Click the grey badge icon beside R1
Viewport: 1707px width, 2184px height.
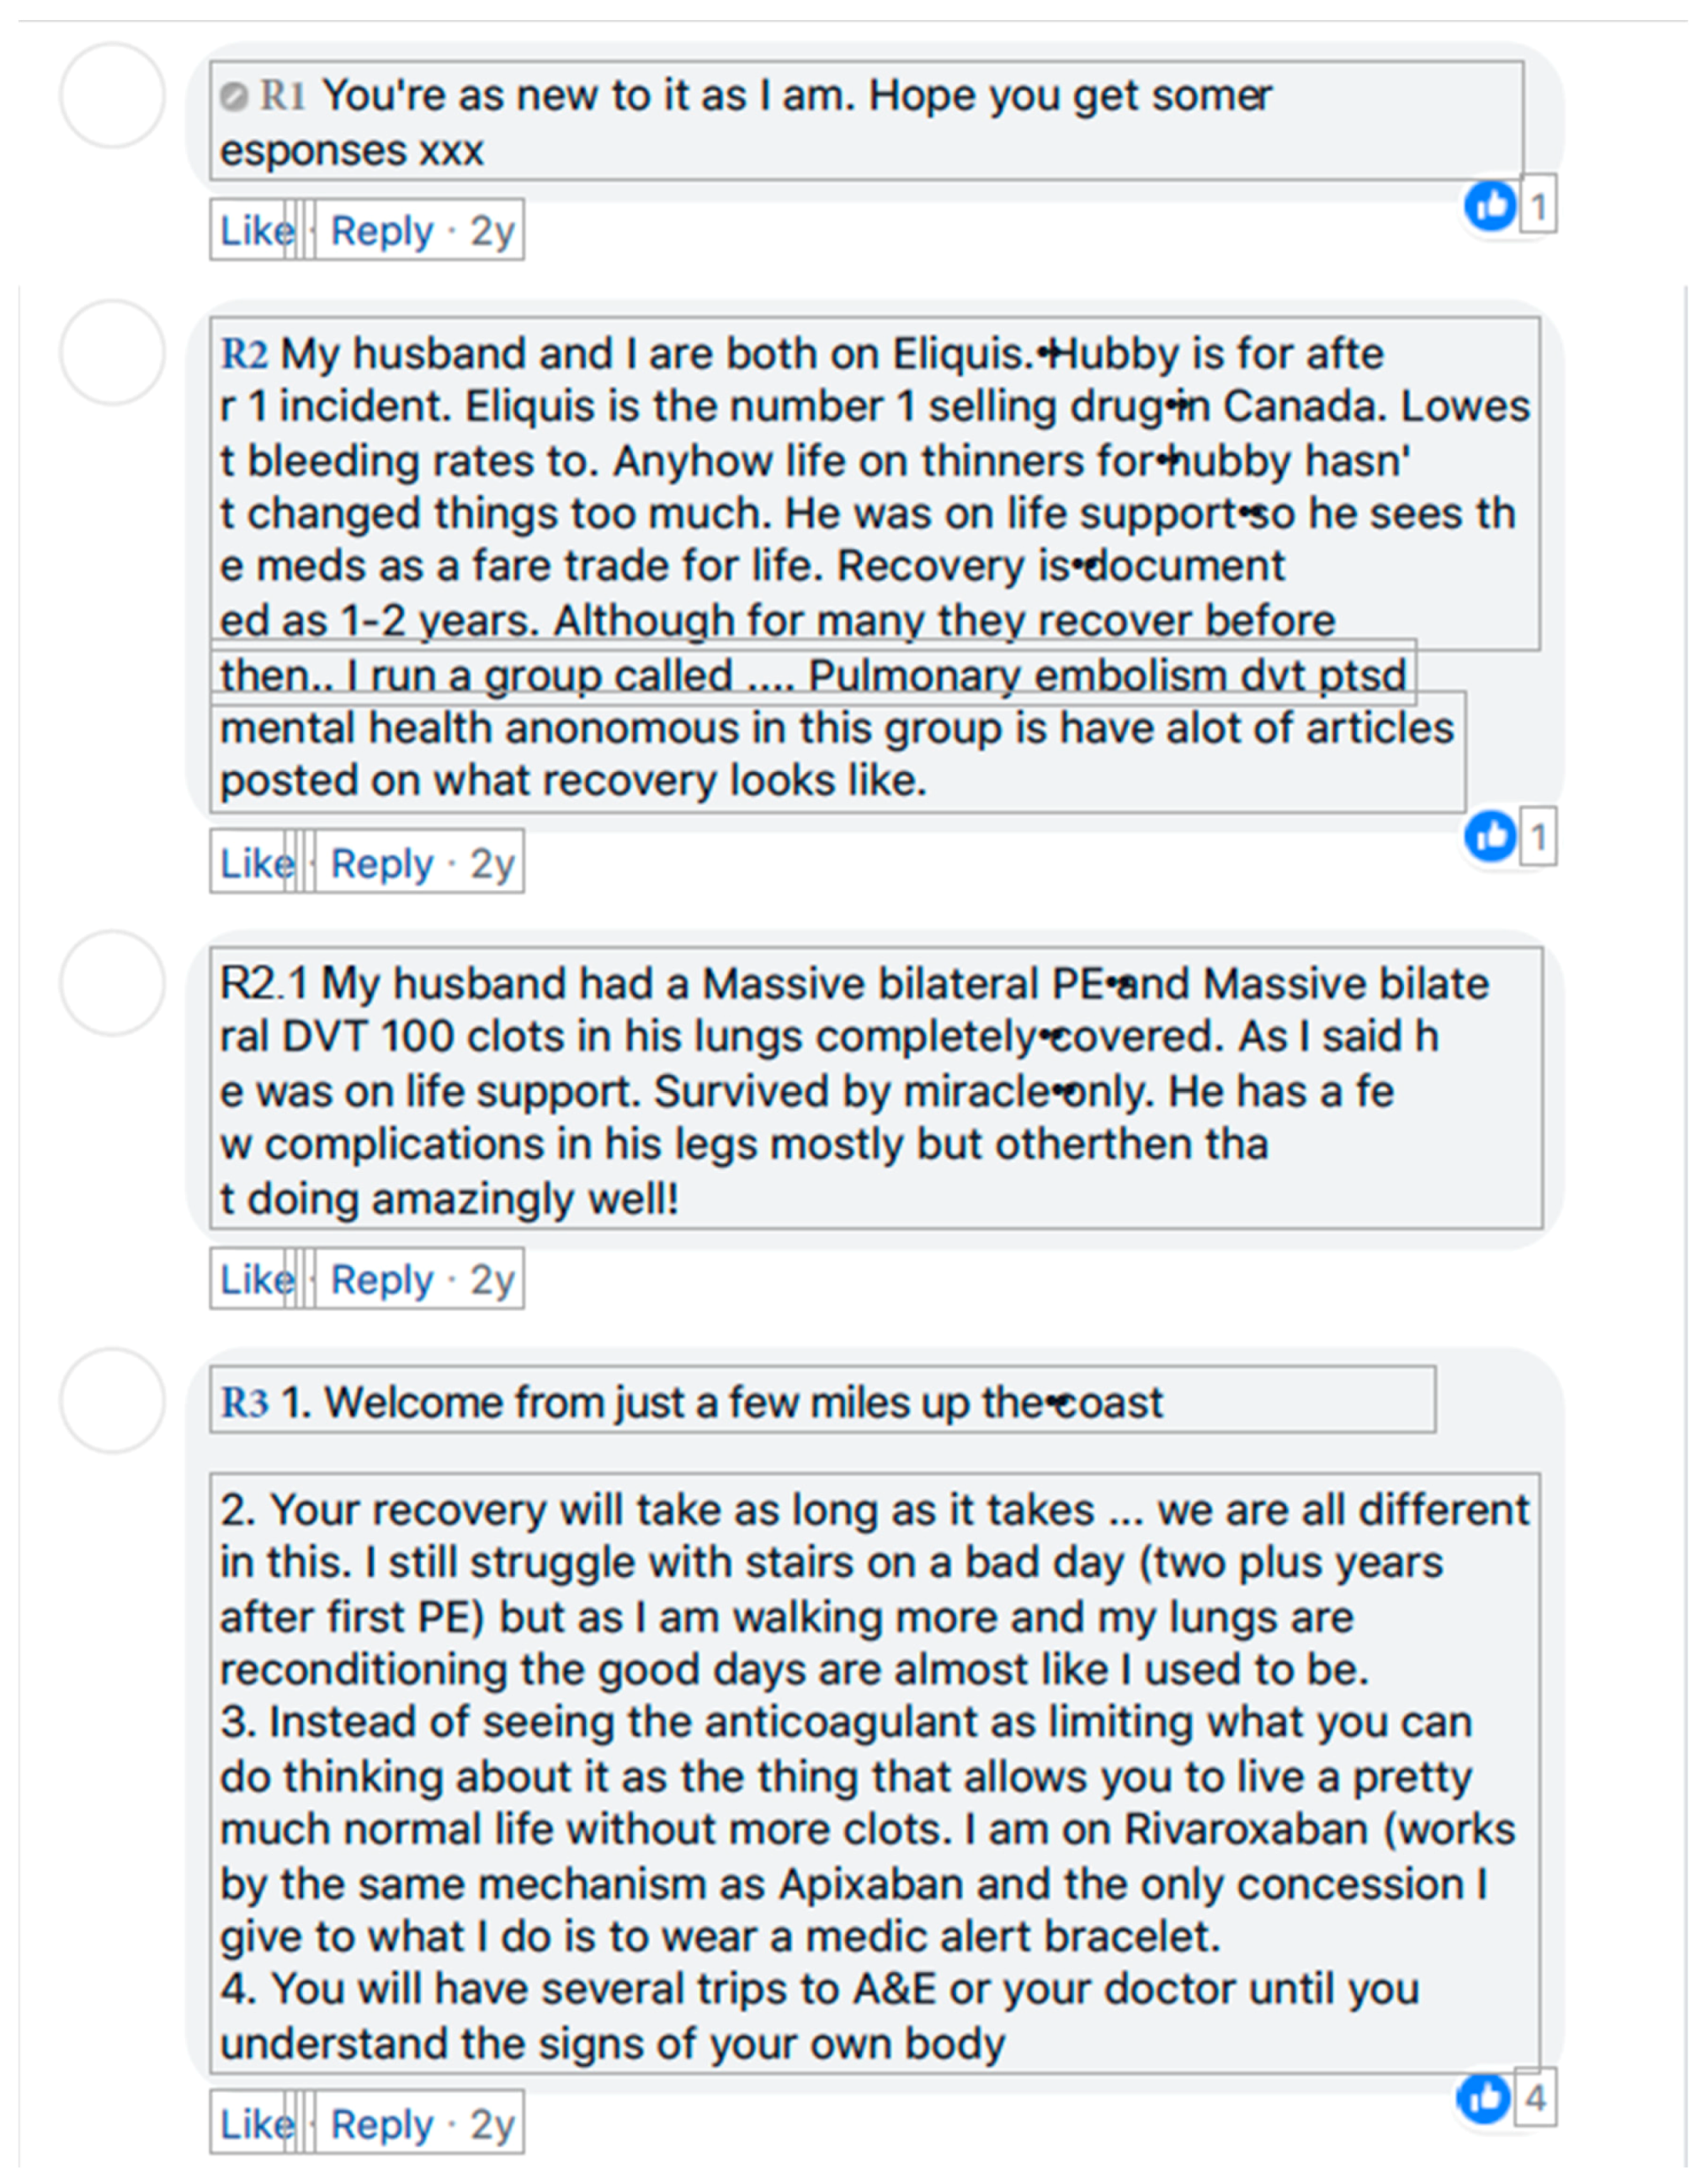click(x=233, y=97)
